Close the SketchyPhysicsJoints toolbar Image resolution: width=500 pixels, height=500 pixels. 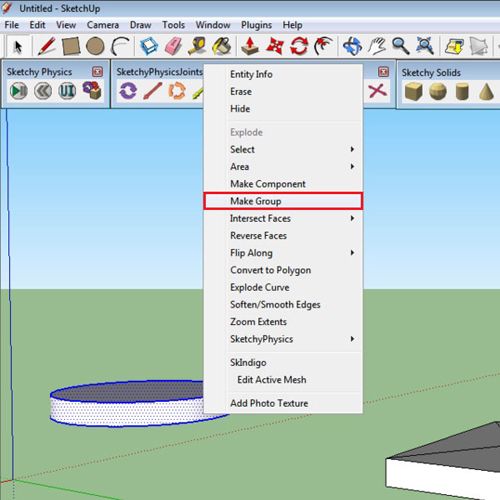click(x=383, y=72)
